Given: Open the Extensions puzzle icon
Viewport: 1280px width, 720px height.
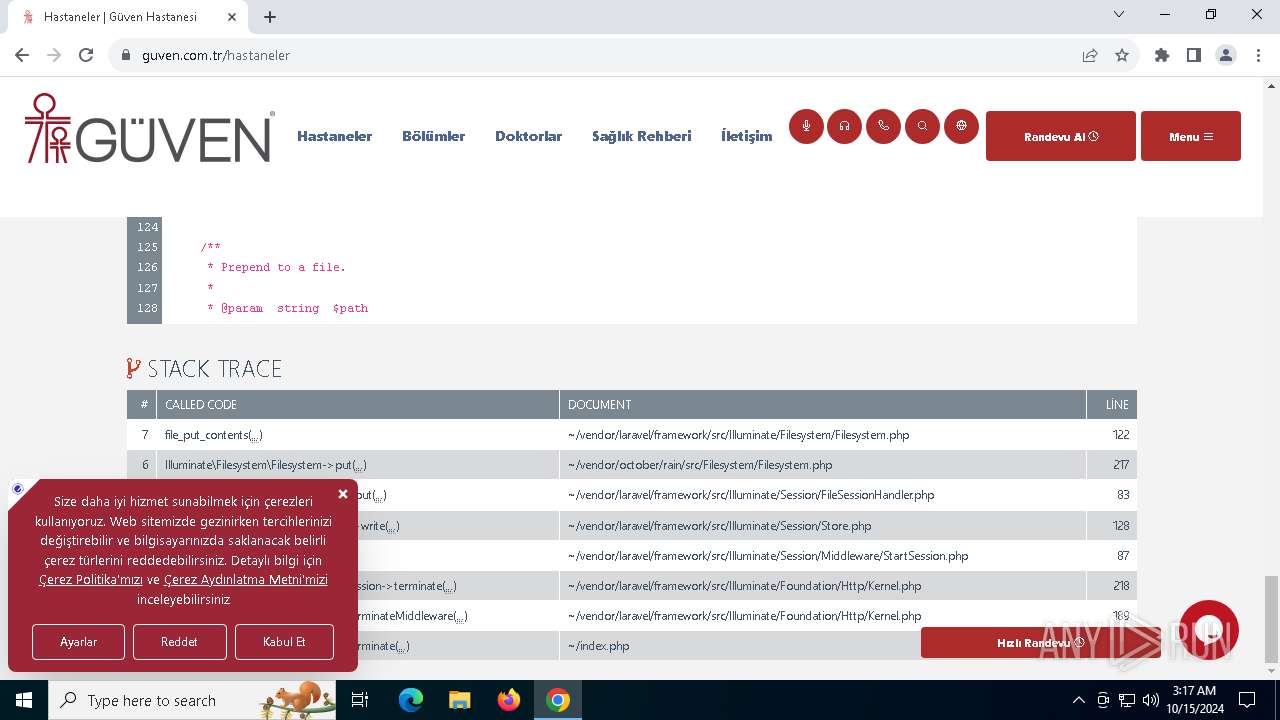Looking at the screenshot, I should tap(1162, 55).
